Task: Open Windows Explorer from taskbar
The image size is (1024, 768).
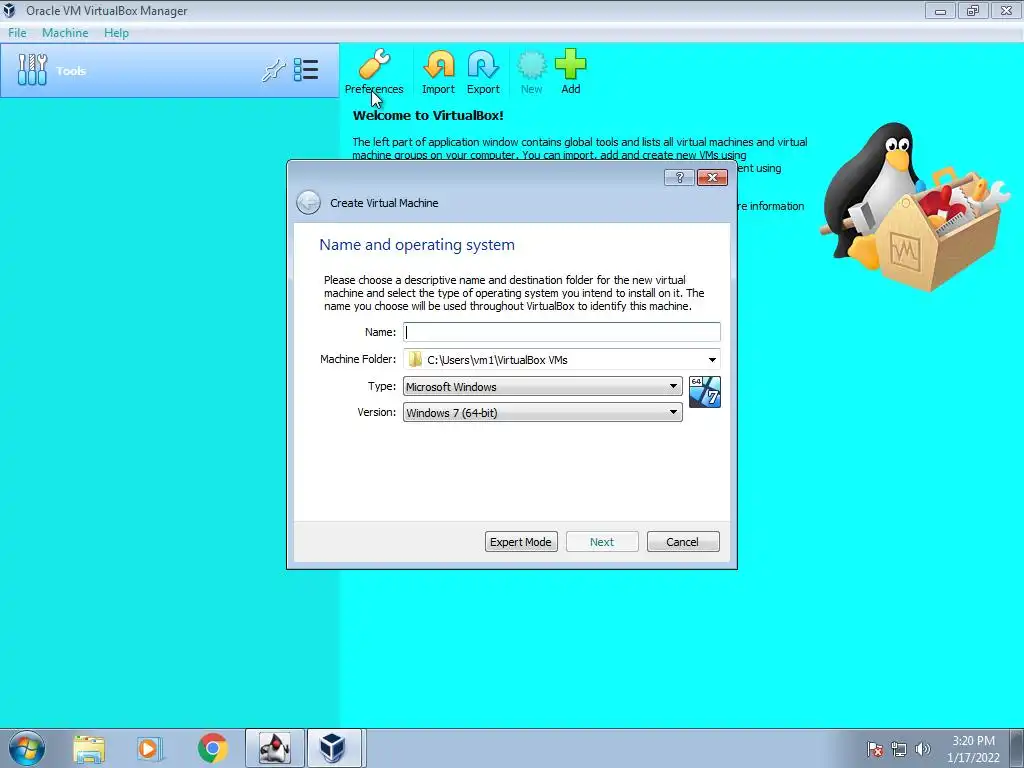Action: pos(89,748)
